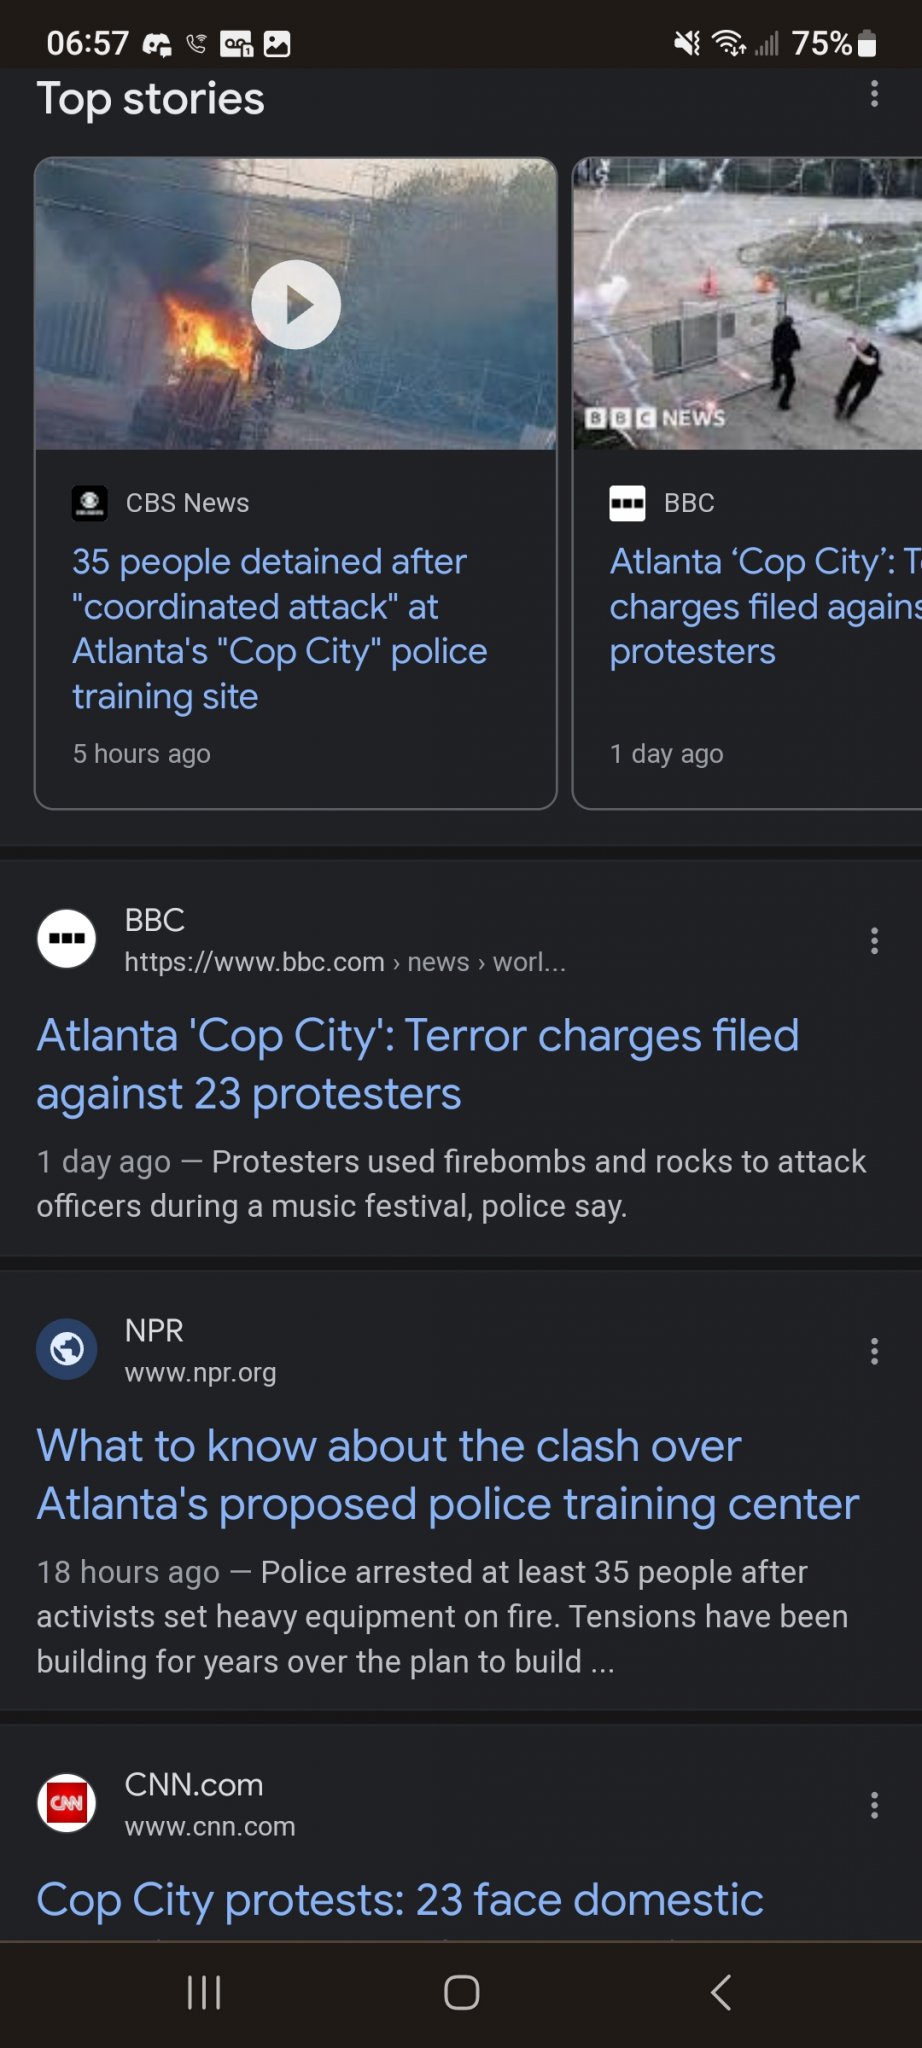Tap the BBC site favicon
This screenshot has width=922, height=2048.
pyautogui.click(x=67, y=939)
